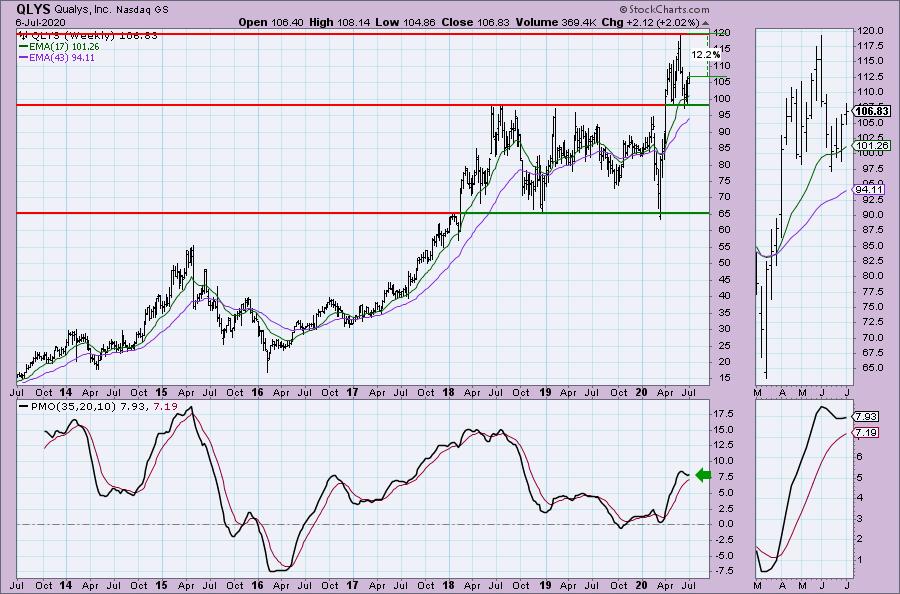Click the QLYS ticker symbol in the header
Image resolution: width=900 pixels, height=594 pixels.
[33, 9]
